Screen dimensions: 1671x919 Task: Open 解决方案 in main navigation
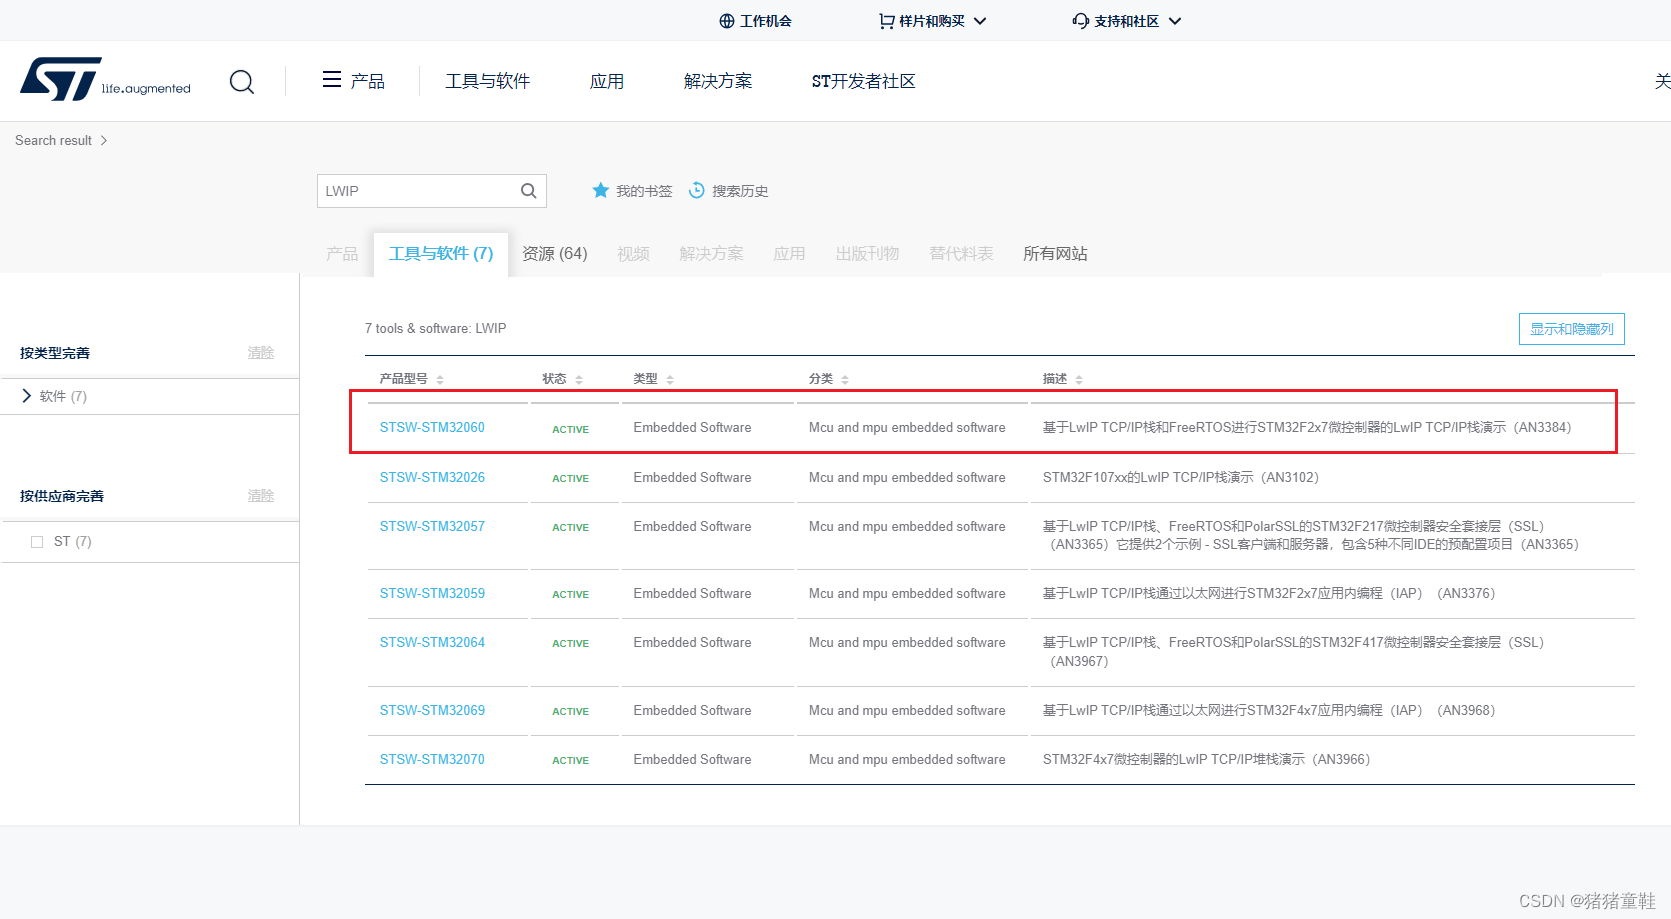[x=718, y=81]
